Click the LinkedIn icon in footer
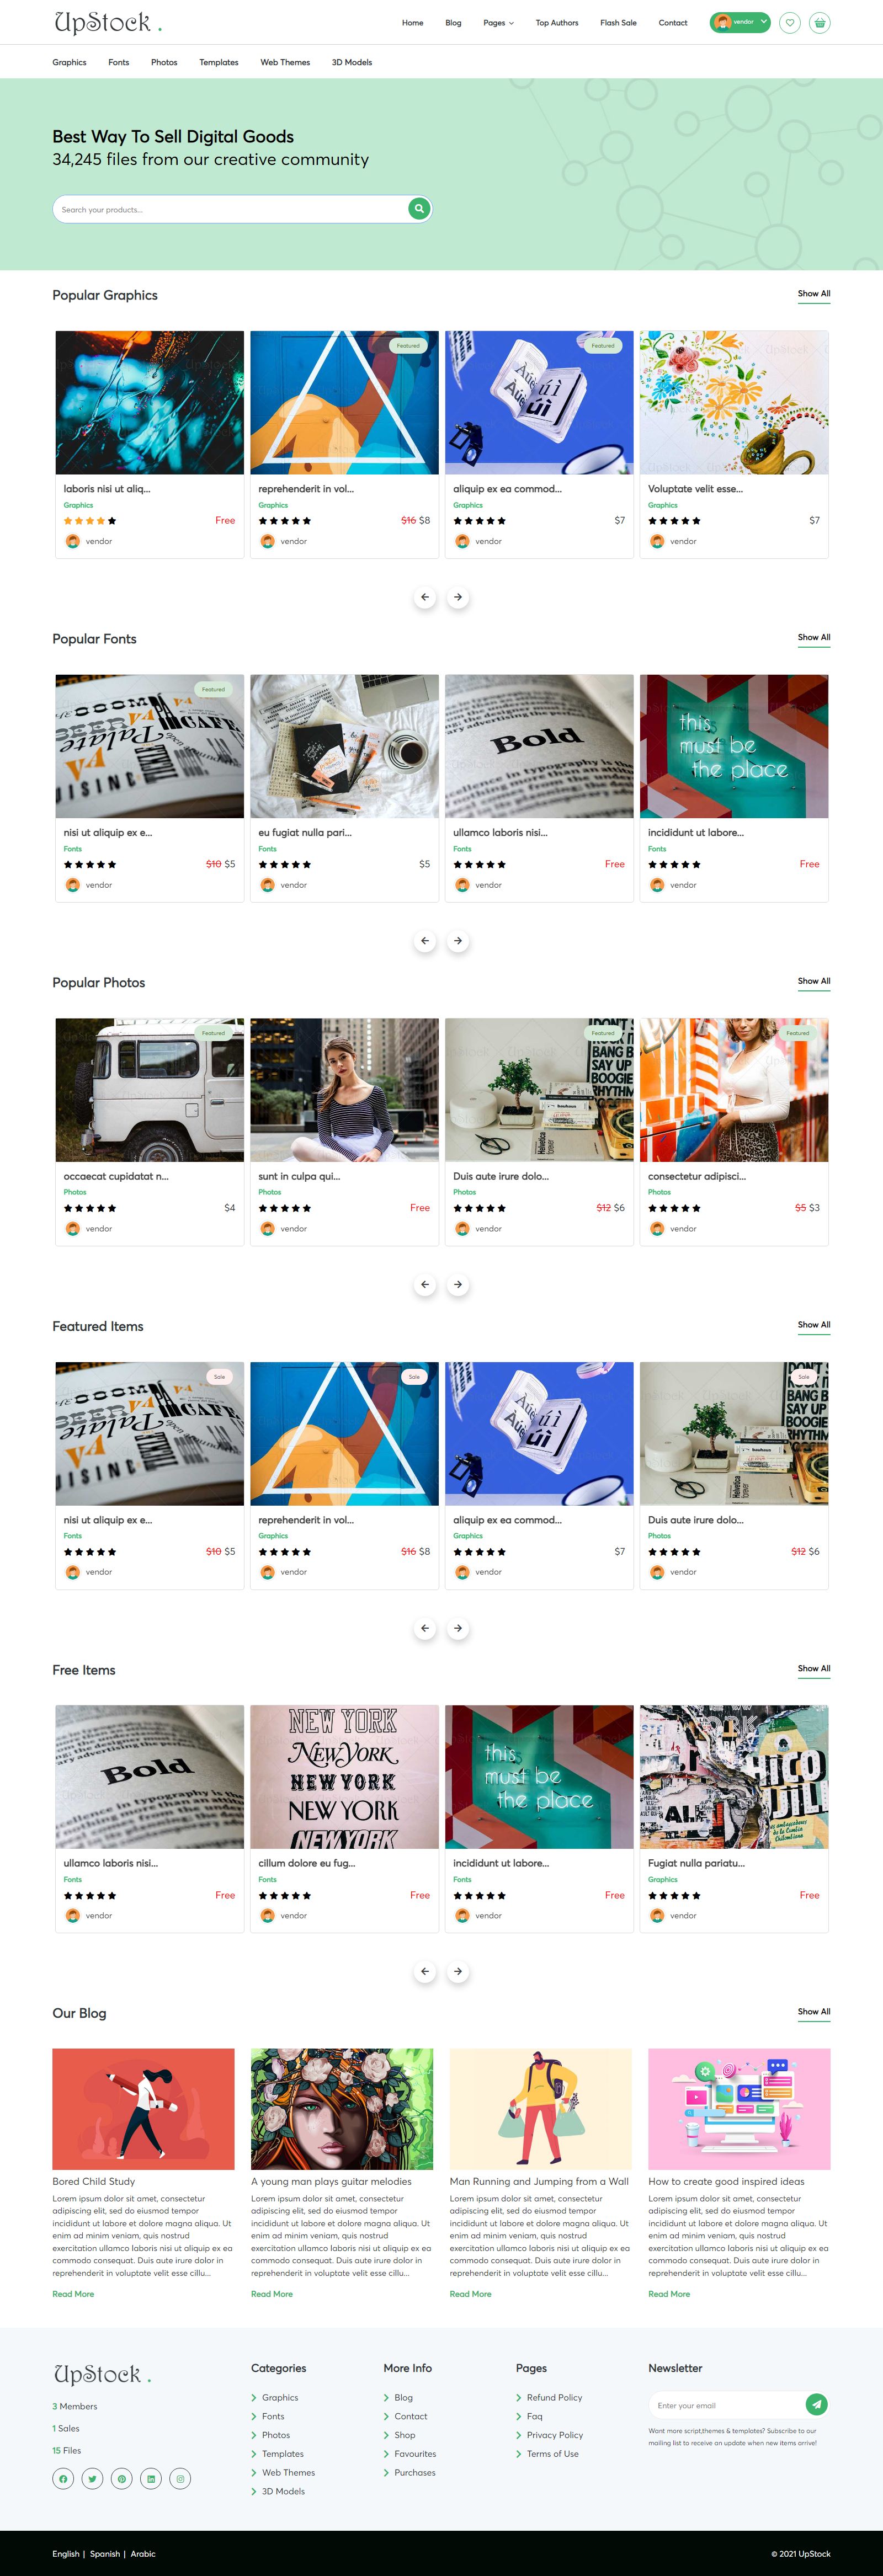The height and width of the screenshot is (2576, 883). [x=151, y=2478]
